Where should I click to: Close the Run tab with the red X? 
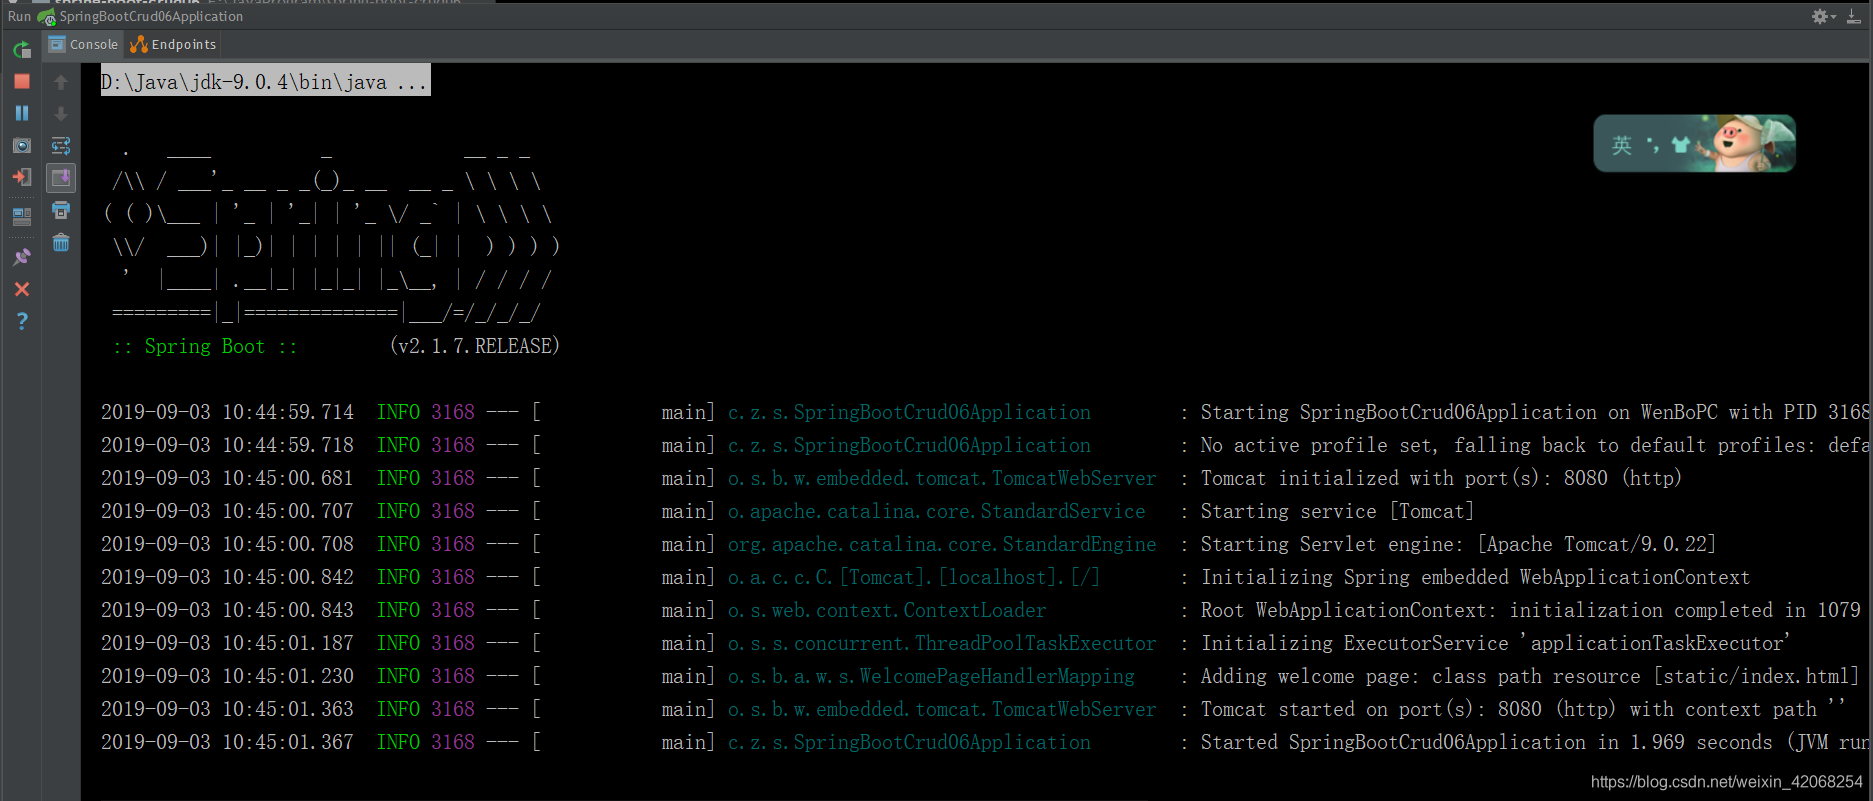[22, 289]
